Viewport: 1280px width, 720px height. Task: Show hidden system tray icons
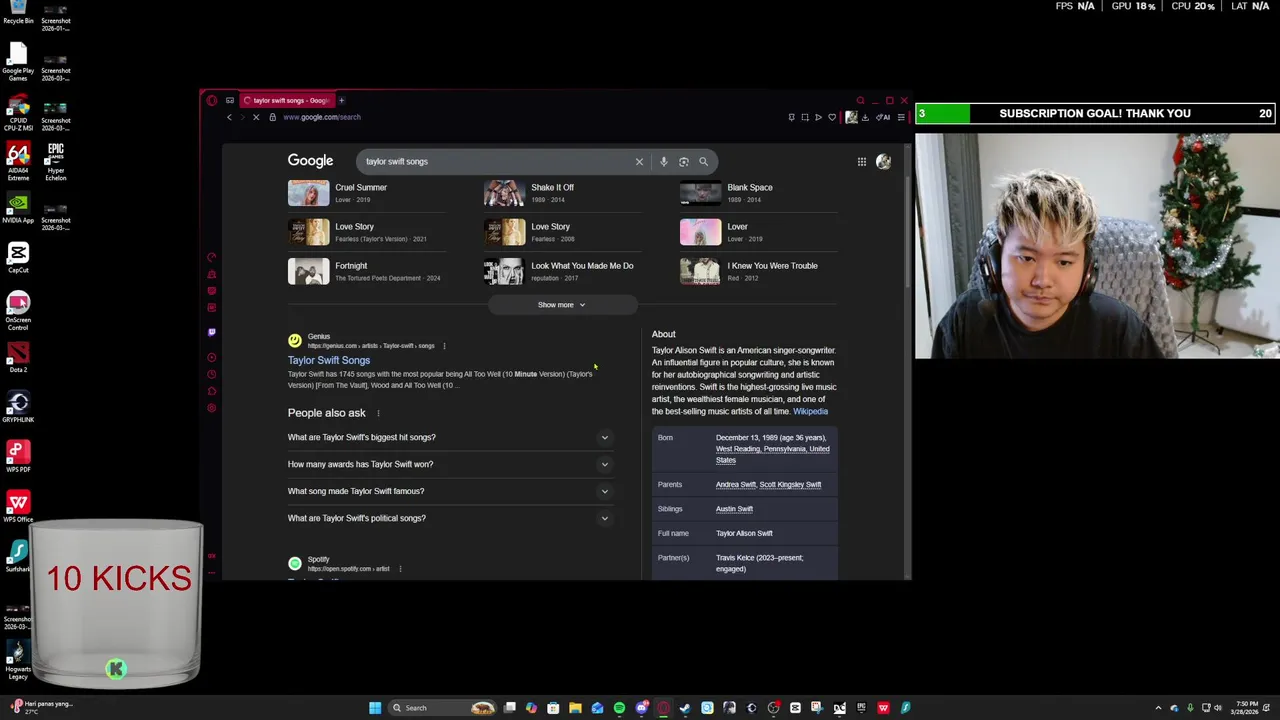[1159, 708]
